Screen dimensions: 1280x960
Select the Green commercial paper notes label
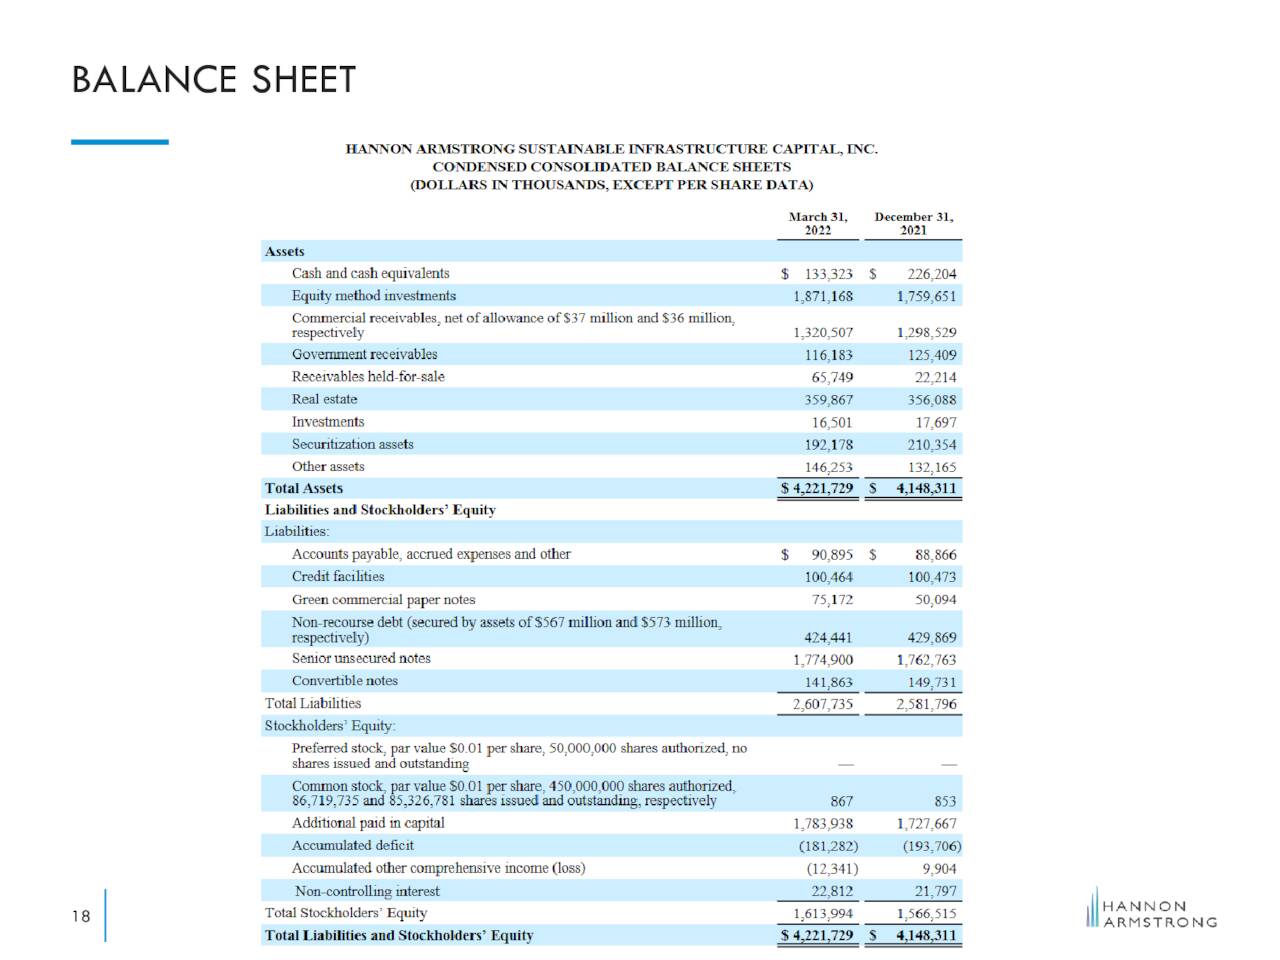(x=383, y=600)
